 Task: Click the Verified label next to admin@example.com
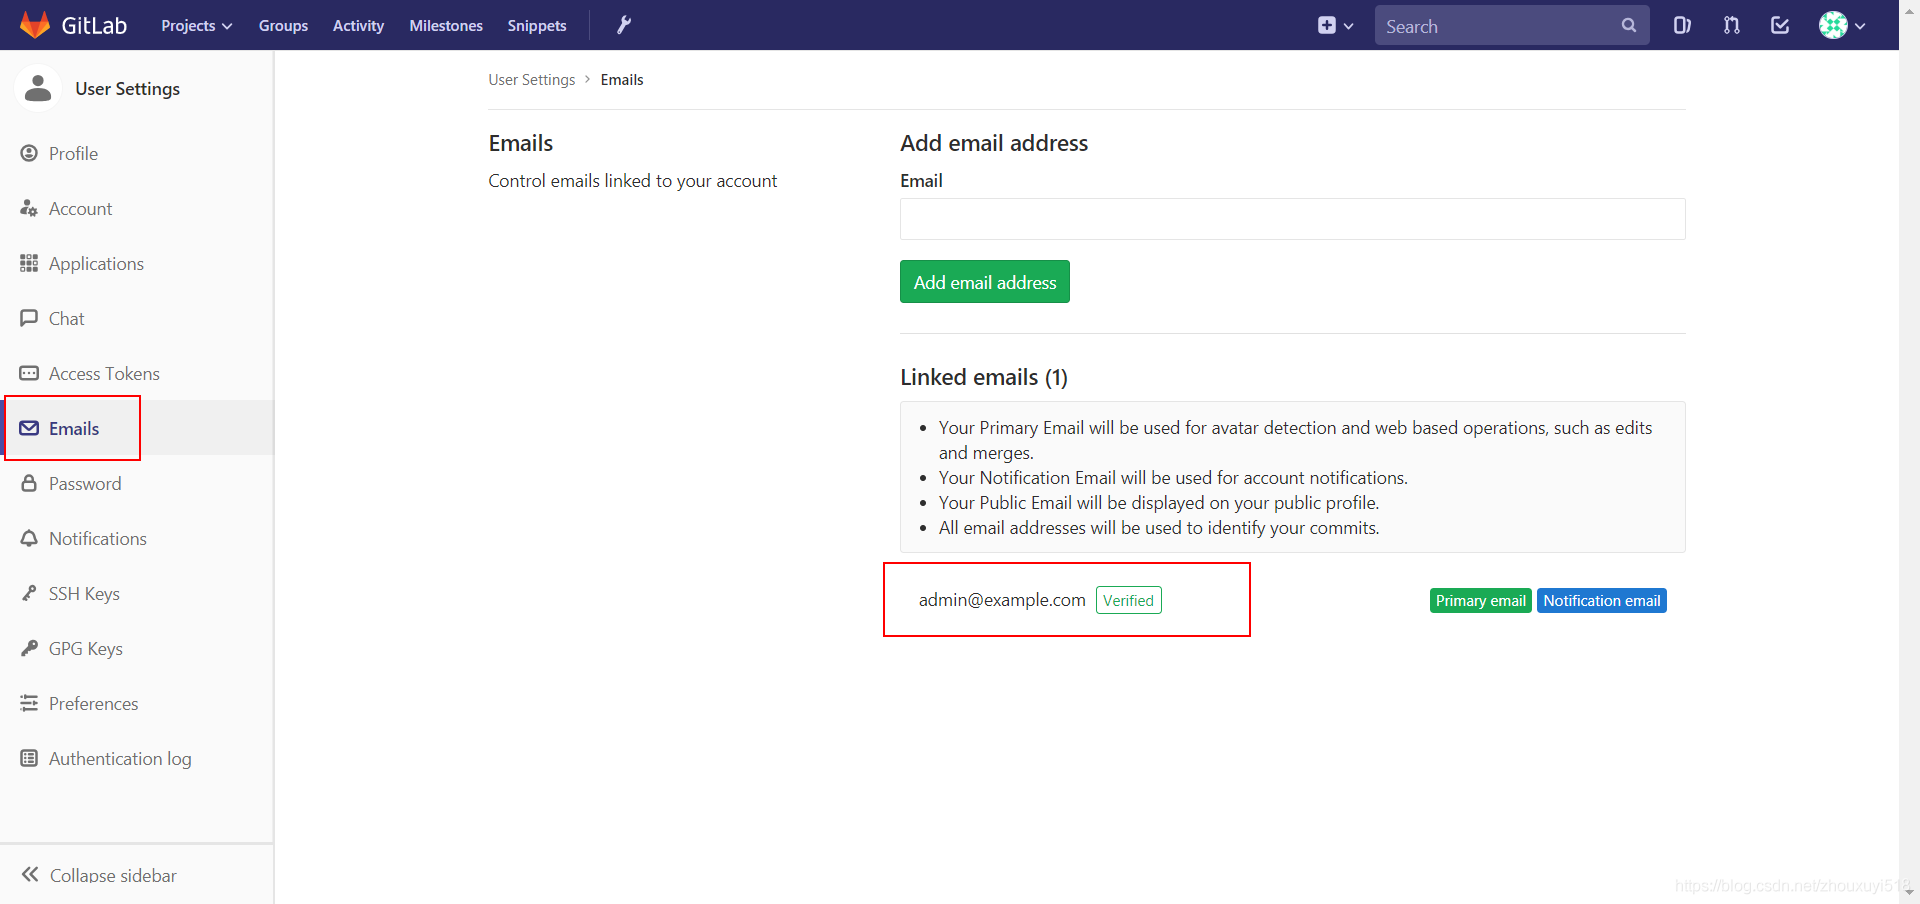(1128, 600)
